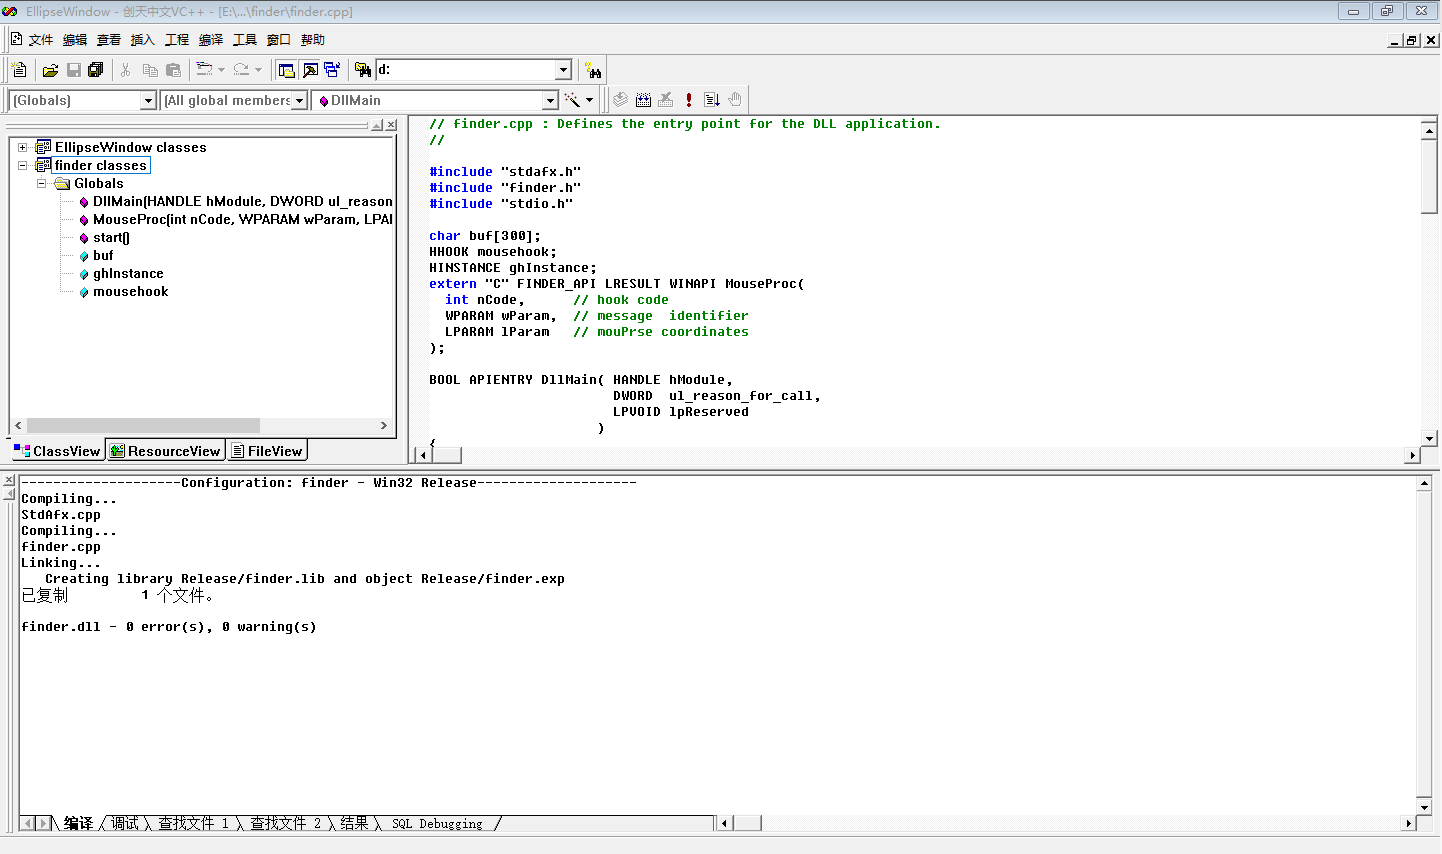Collapse the Globals folder node
Viewport: 1442px width, 854px height.
point(41,183)
